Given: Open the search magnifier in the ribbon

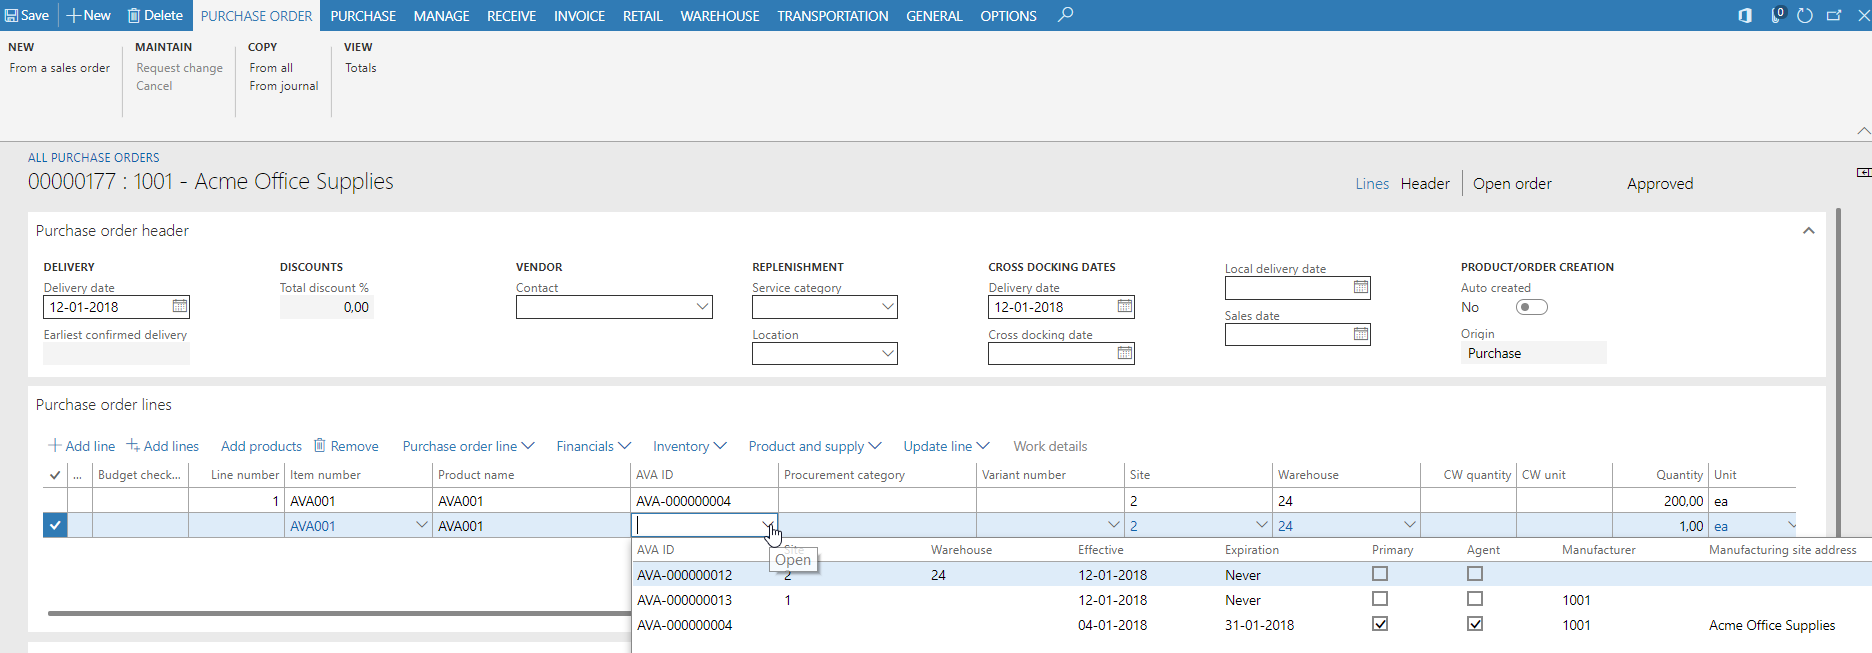Looking at the screenshot, I should tap(1066, 15).
